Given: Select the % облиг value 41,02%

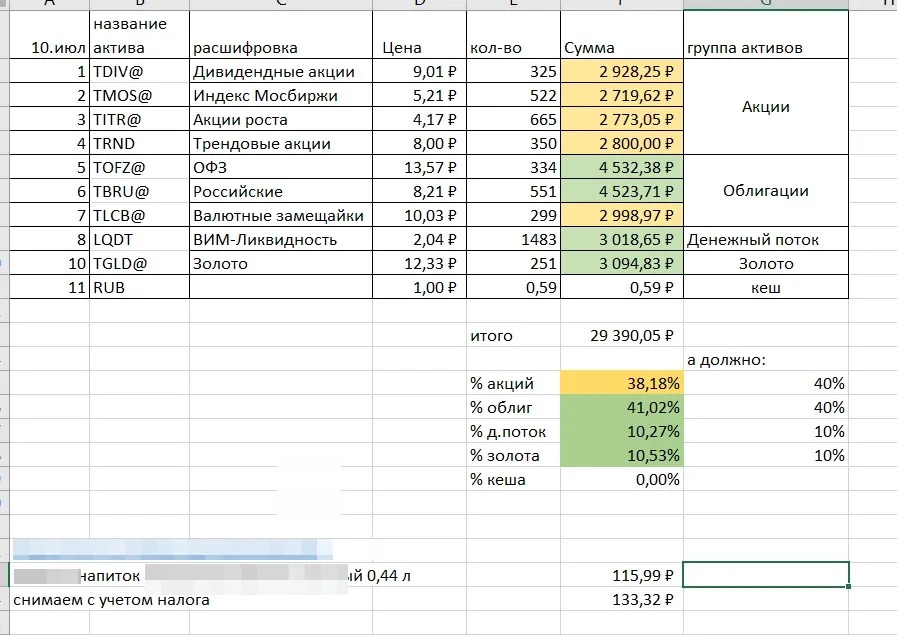Looking at the screenshot, I should 622,407.
